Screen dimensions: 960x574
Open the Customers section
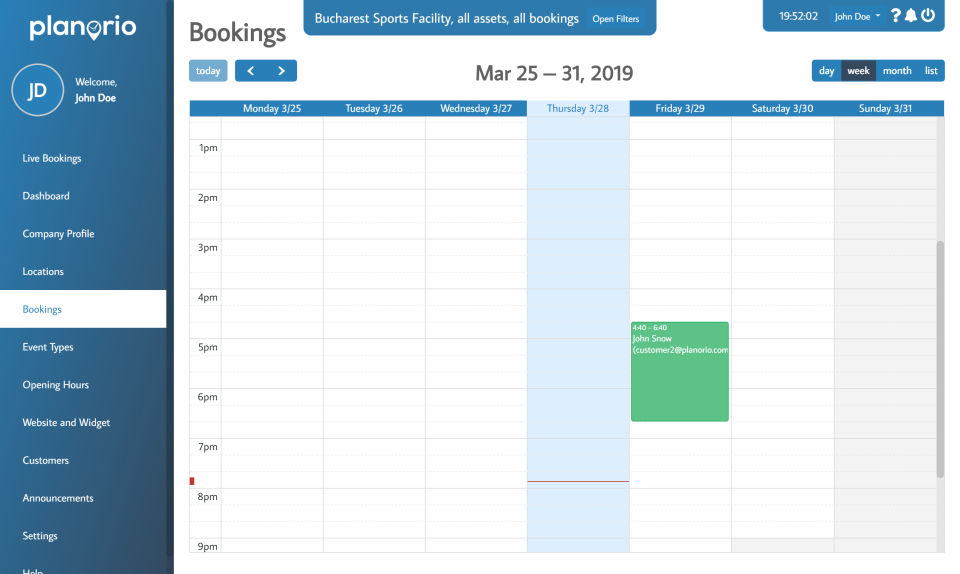46,461
